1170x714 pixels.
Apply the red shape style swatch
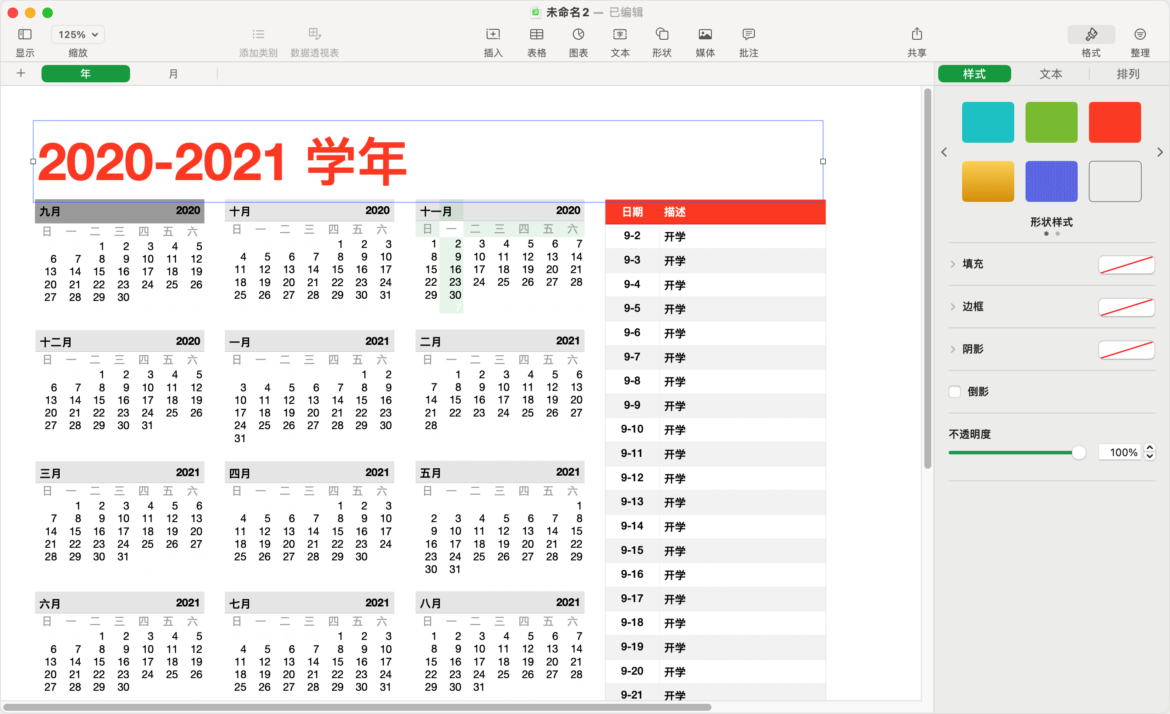click(x=1115, y=122)
